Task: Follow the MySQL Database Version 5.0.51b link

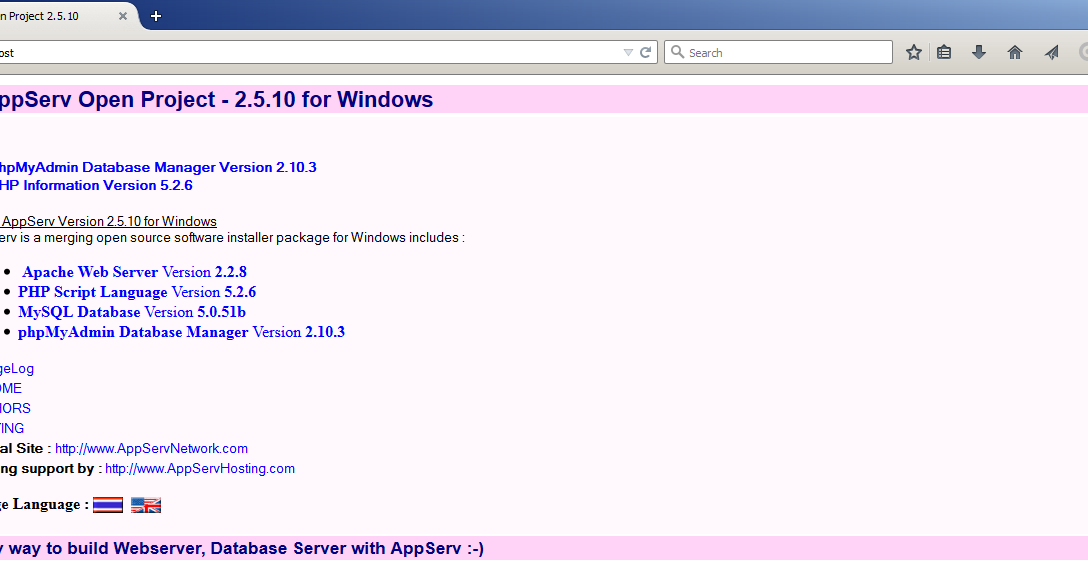Action: (132, 312)
